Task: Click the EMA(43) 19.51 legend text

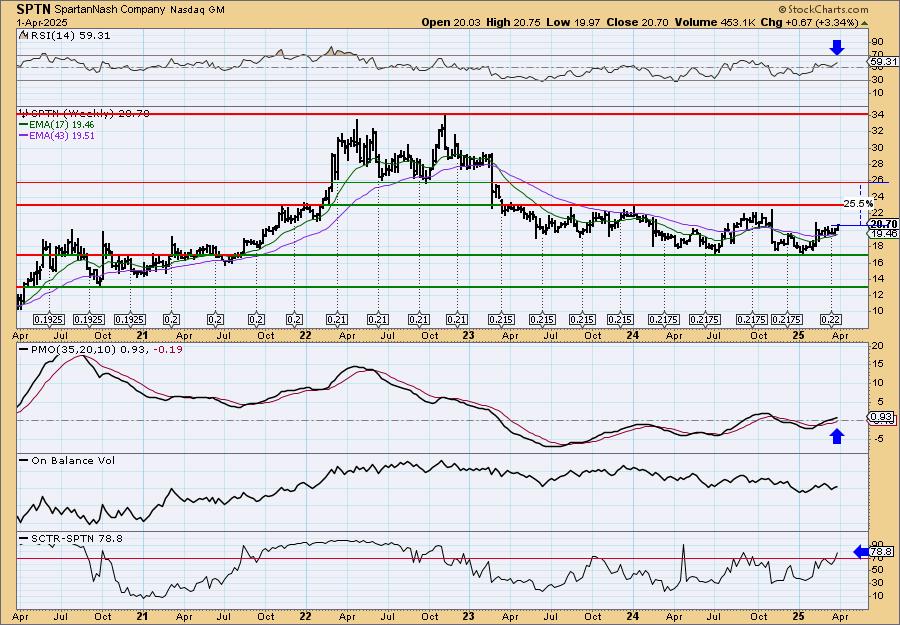Action: pos(62,136)
